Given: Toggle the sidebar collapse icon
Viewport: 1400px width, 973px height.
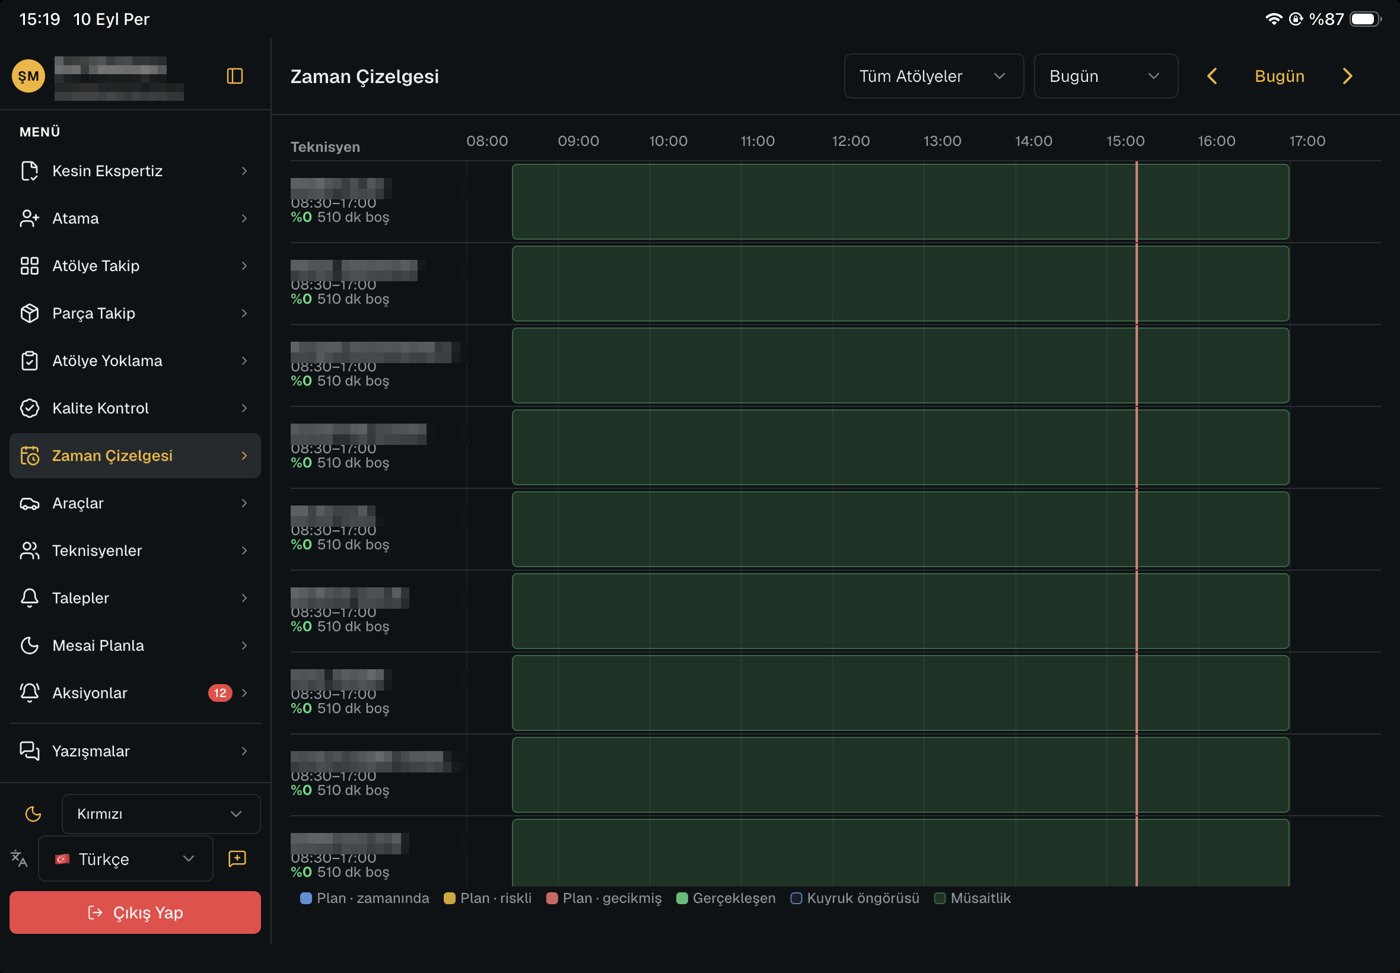Looking at the screenshot, I should click(235, 76).
